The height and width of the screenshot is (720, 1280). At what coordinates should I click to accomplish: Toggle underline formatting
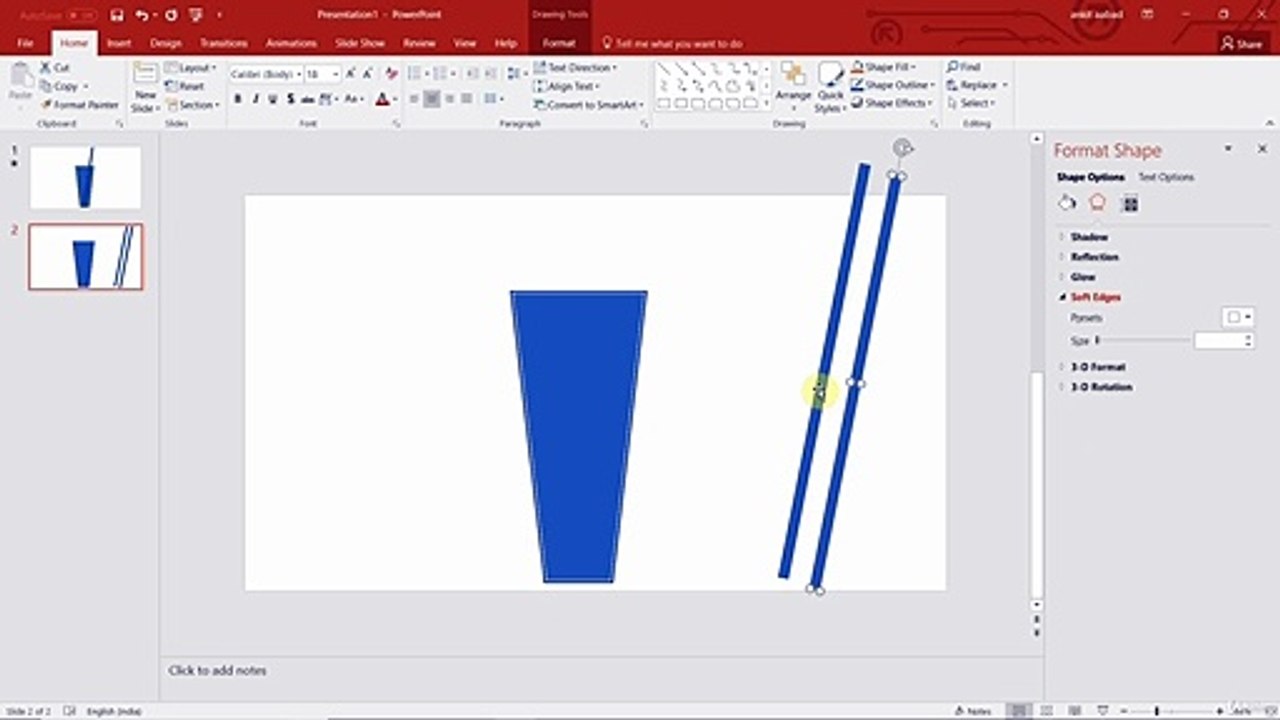(272, 99)
